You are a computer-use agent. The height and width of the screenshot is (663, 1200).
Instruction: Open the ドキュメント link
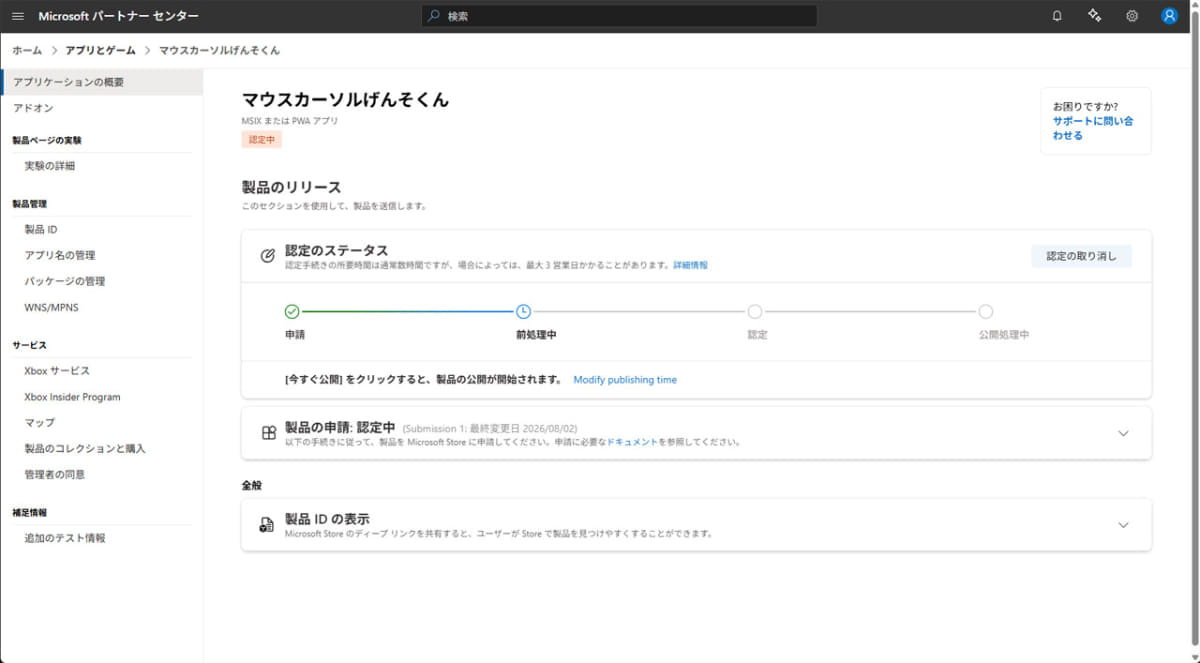(x=632, y=442)
